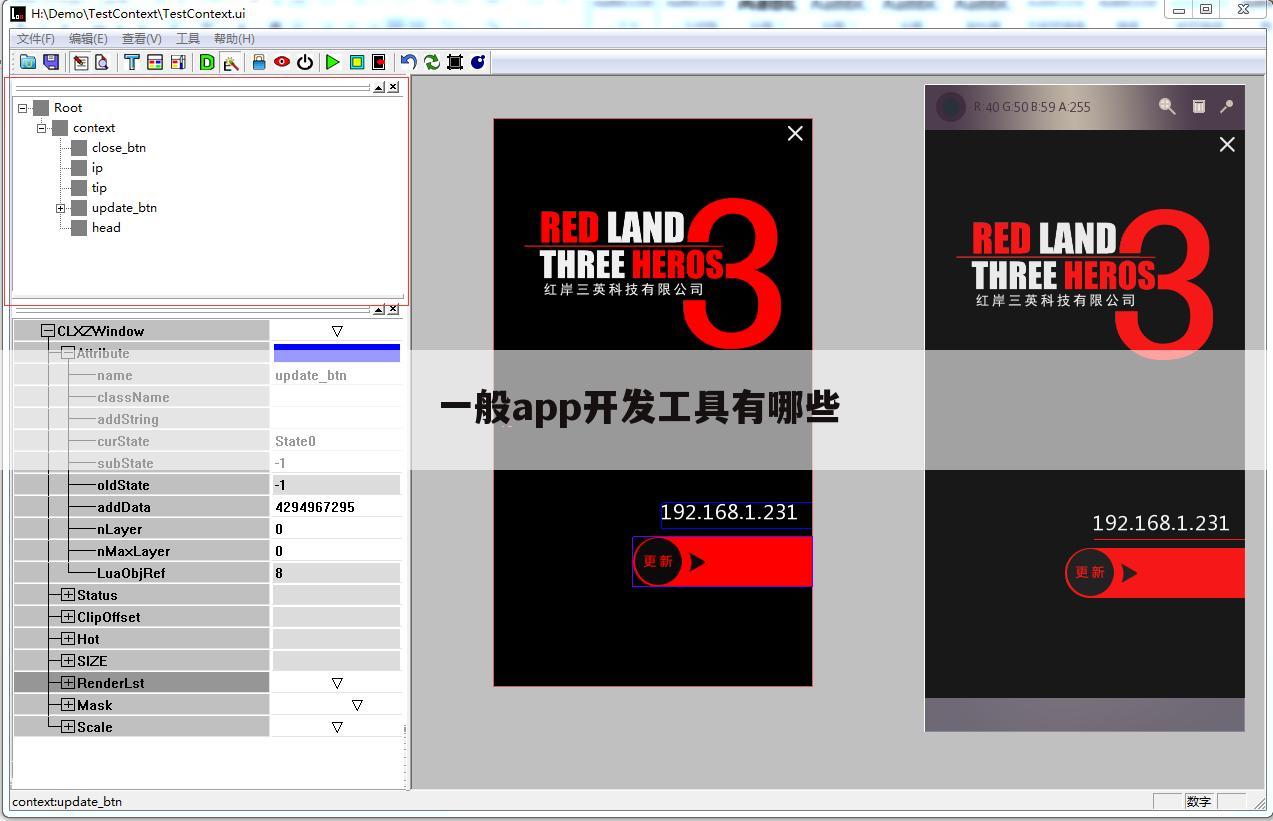Click the colored grid layout icon
The image size is (1273, 821).
click(x=155, y=62)
